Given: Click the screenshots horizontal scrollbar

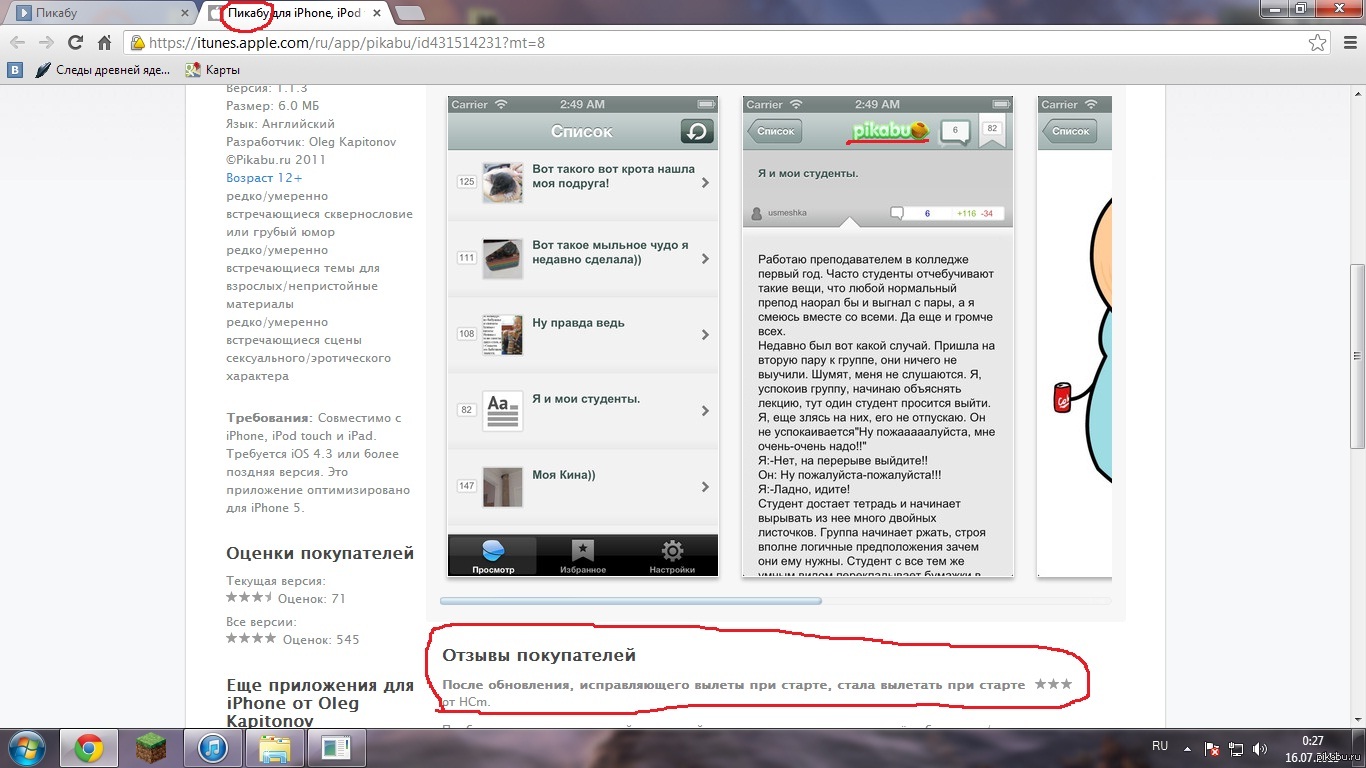Looking at the screenshot, I should [631, 601].
